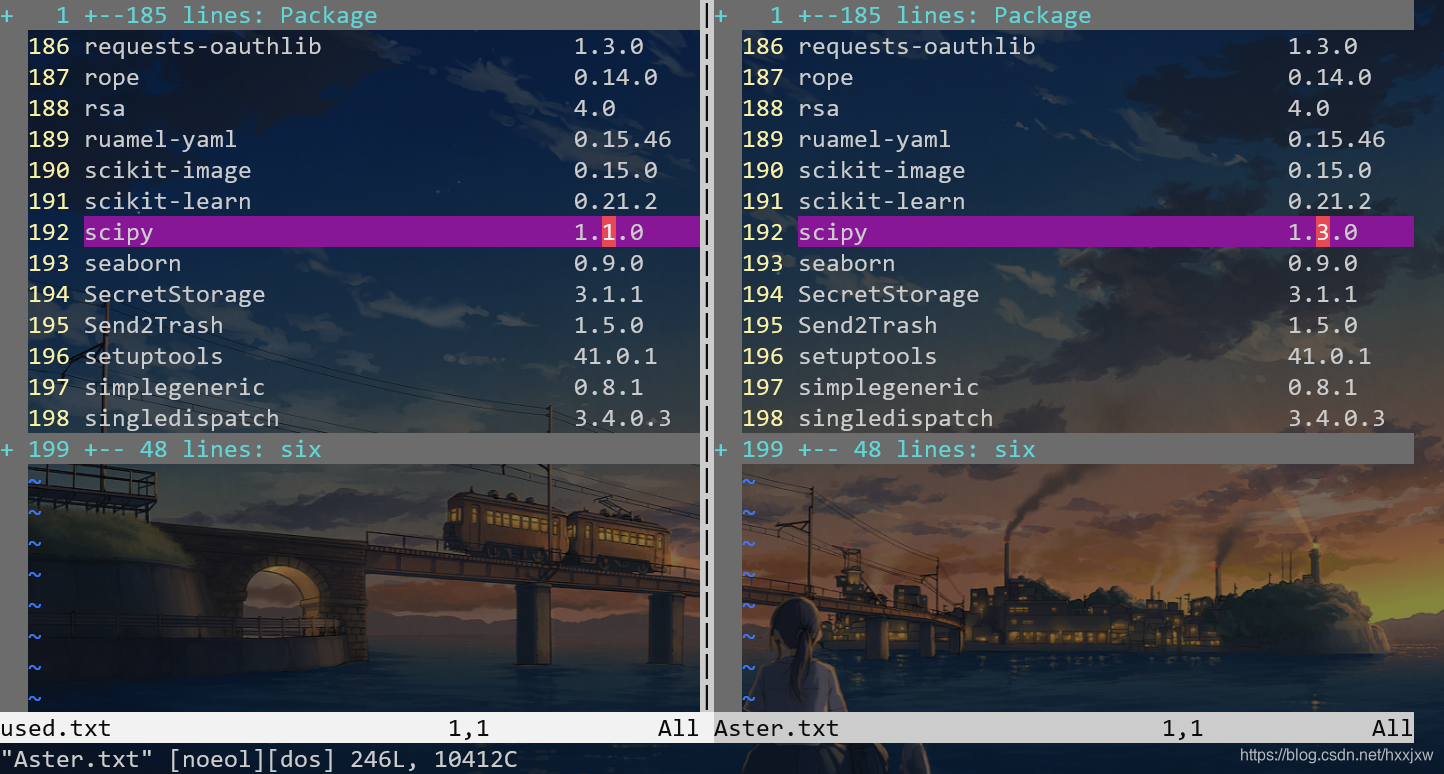Screen dimensions: 1444x774
Task: Click the plus fold marker beside line 1 in left pane
Action: (7, 16)
